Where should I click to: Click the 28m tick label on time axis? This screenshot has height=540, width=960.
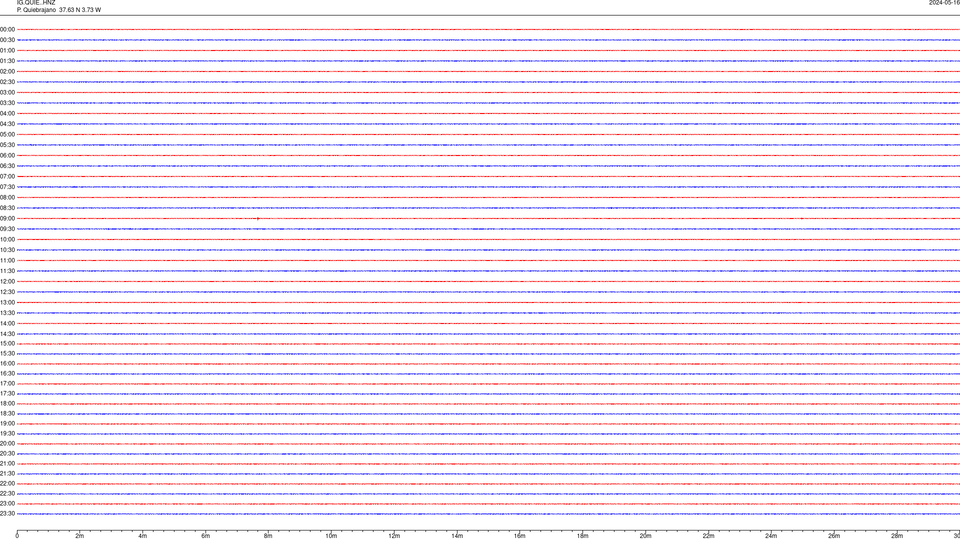click(897, 536)
